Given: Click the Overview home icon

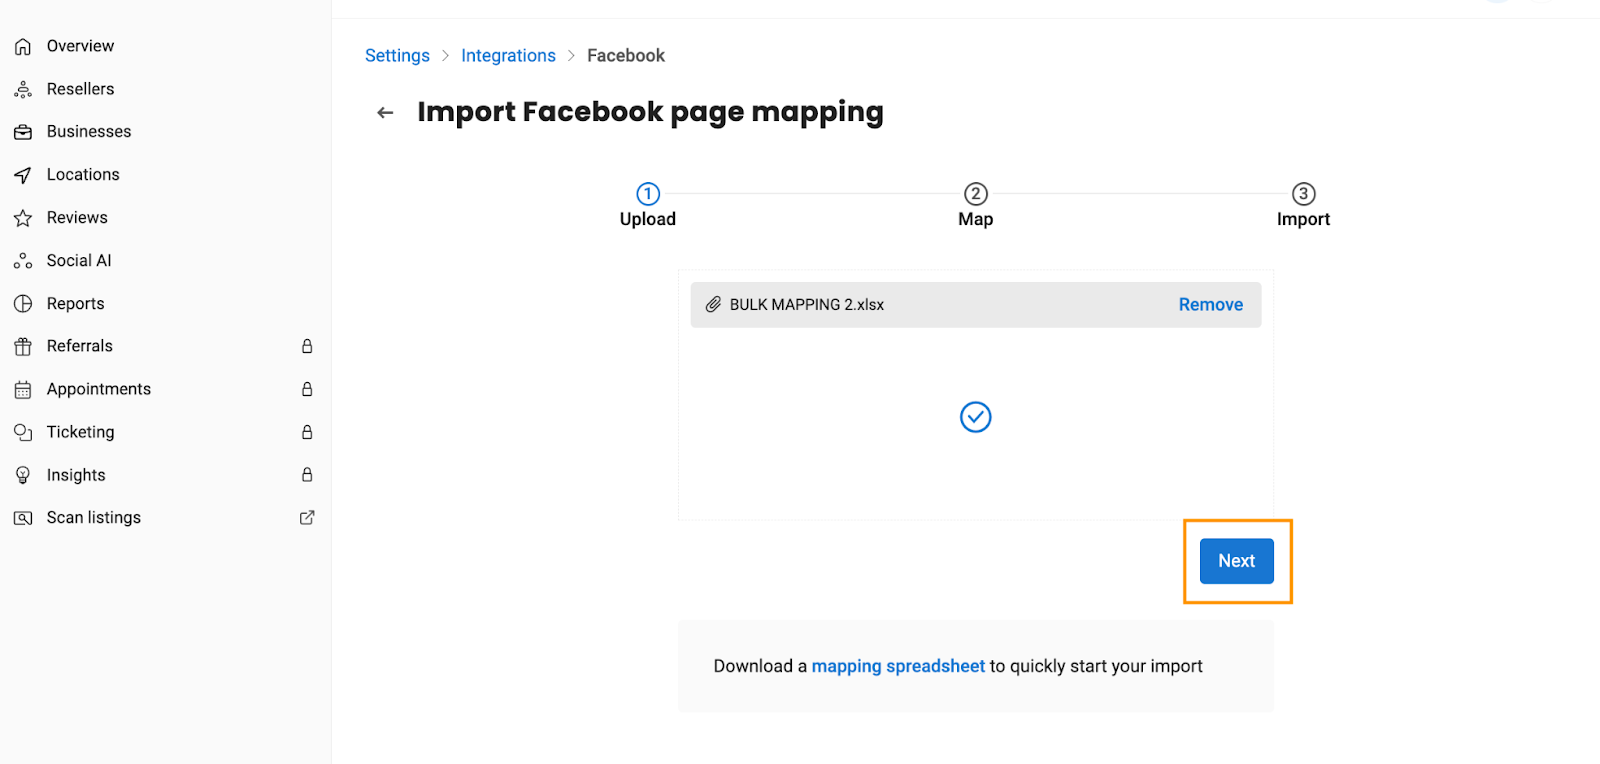Looking at the screenshot, I should (x=23, y=47).
